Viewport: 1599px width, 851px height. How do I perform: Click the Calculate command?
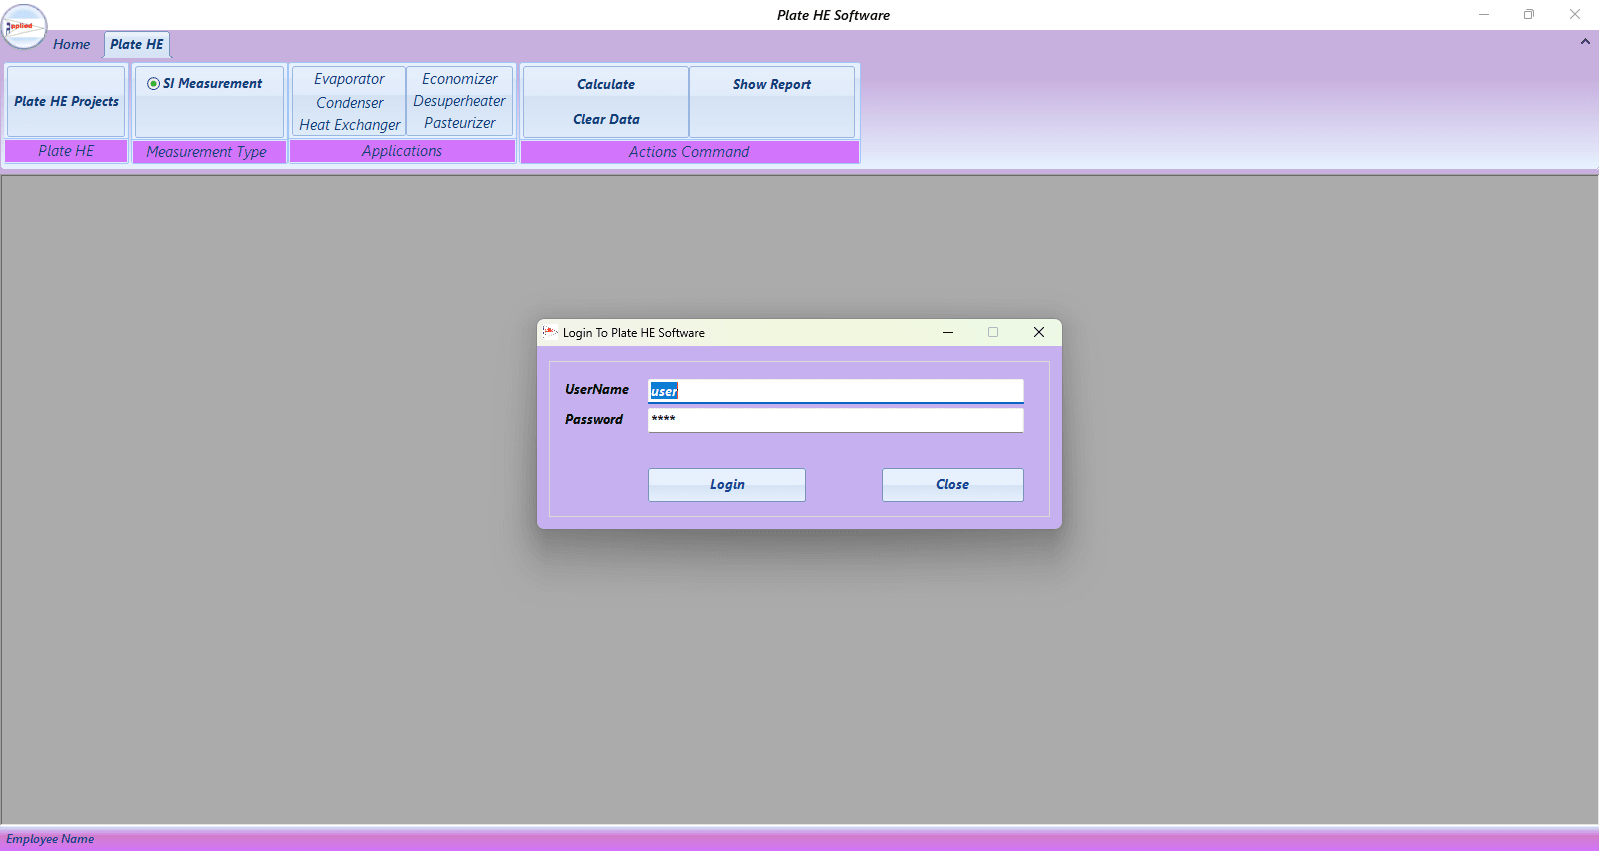[606, 84]
